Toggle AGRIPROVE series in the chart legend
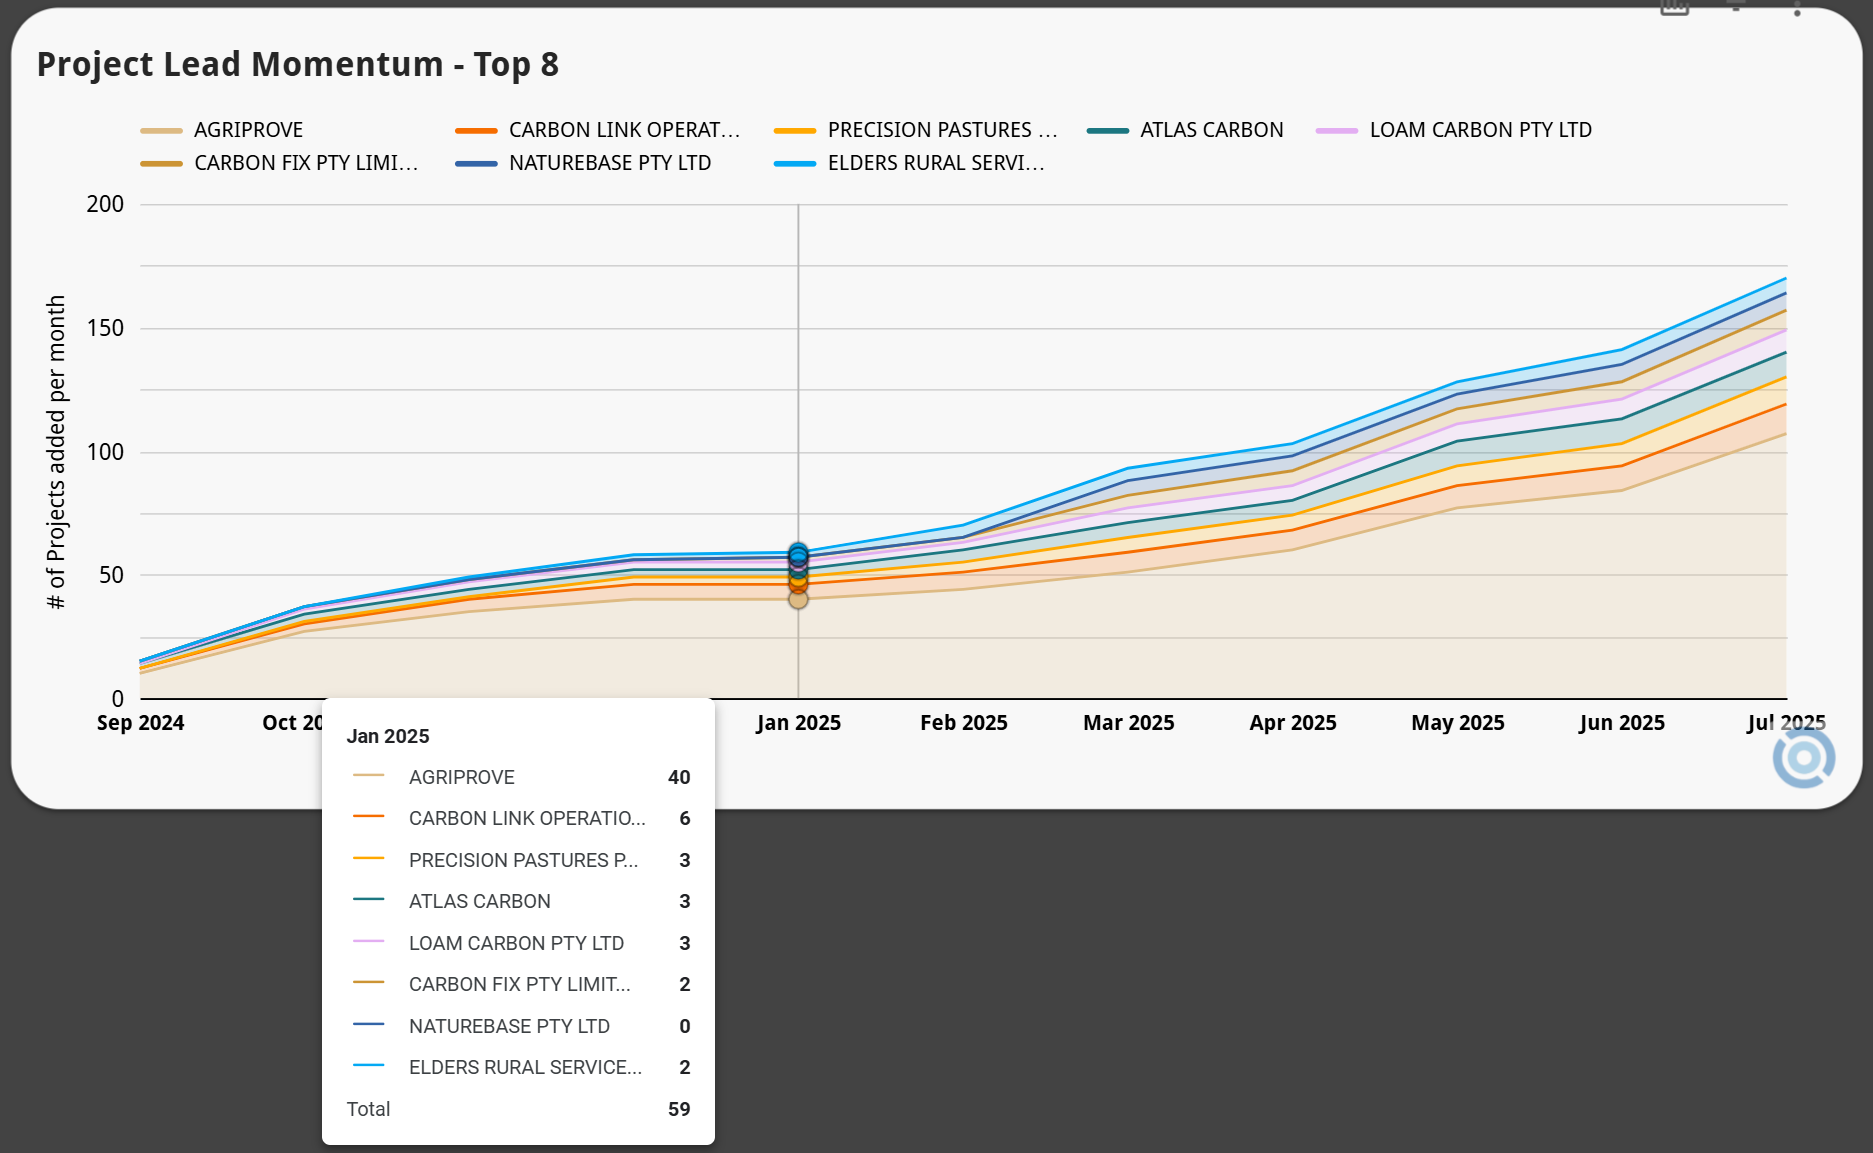This screenshot has width=1873, height=1153. [222, 130]
